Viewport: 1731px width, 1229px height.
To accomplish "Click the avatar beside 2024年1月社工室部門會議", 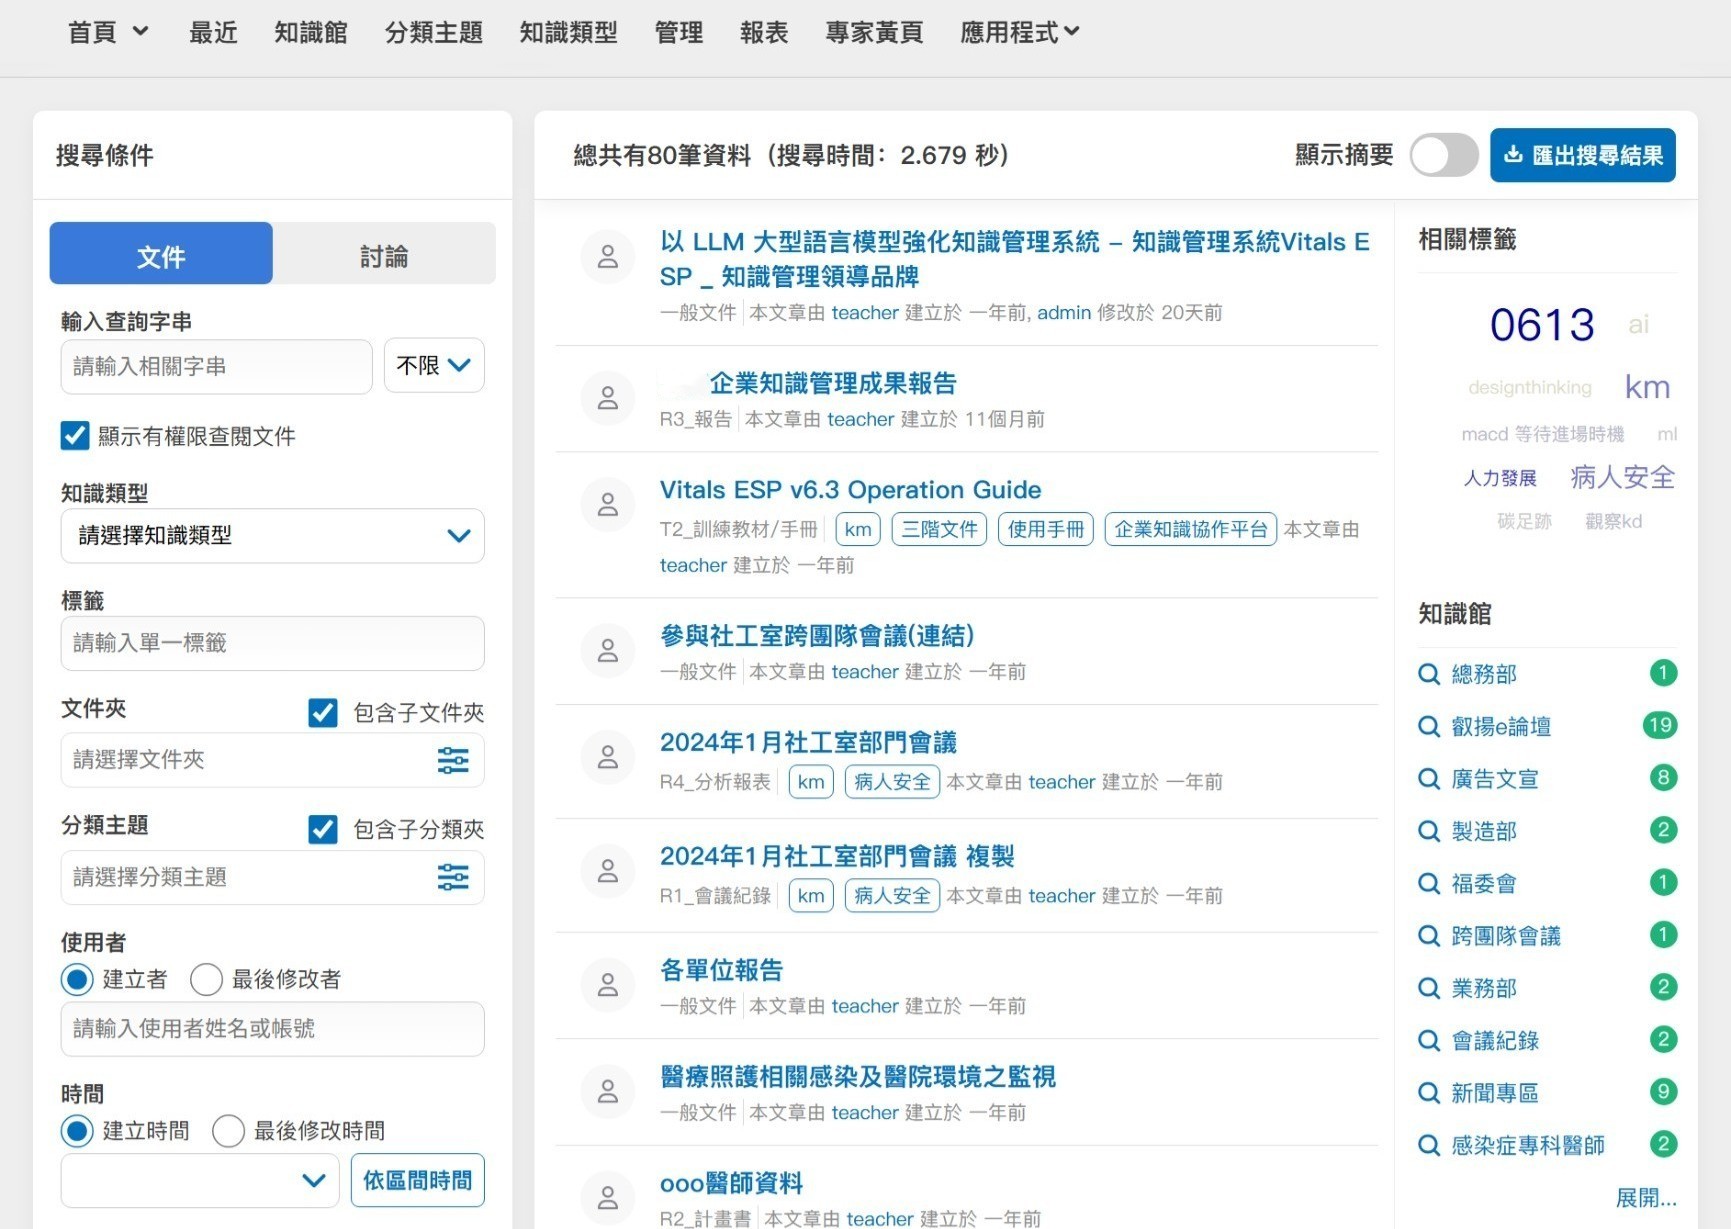I will 607,757.
